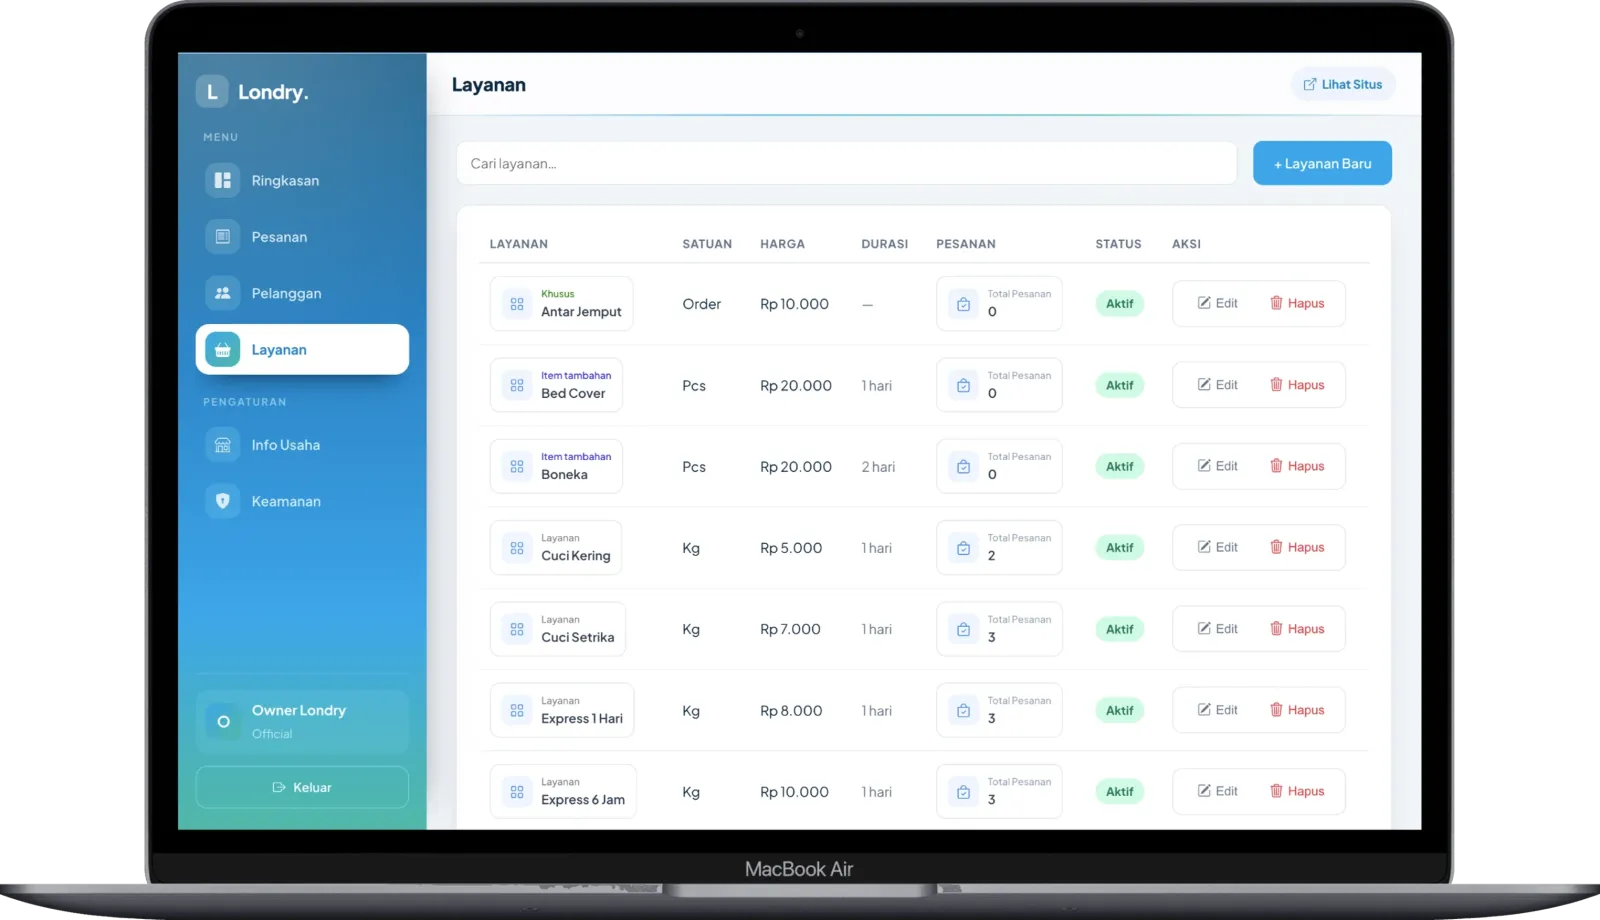Image resolution: width=1600 pixels, height=920 pixels.
Task: Click grid icon of Bed Cover service
Action: 517,385
